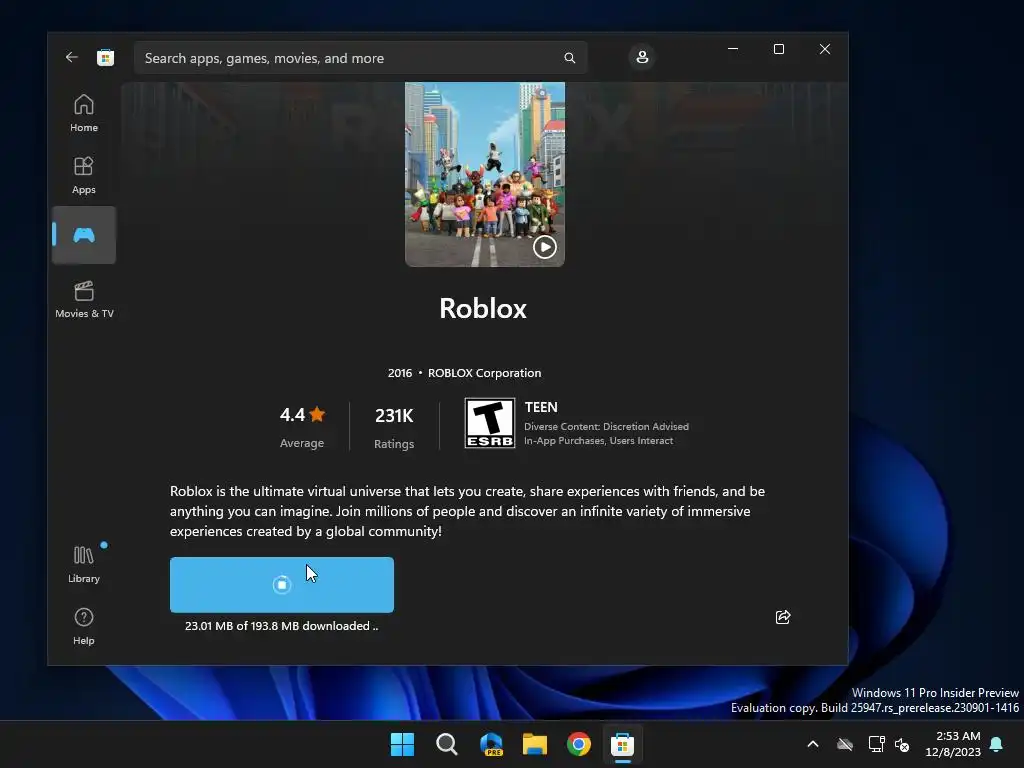Select the Gaming controller sidebar item
Screen dimensions: 1024x768
(x=84, y=235)
